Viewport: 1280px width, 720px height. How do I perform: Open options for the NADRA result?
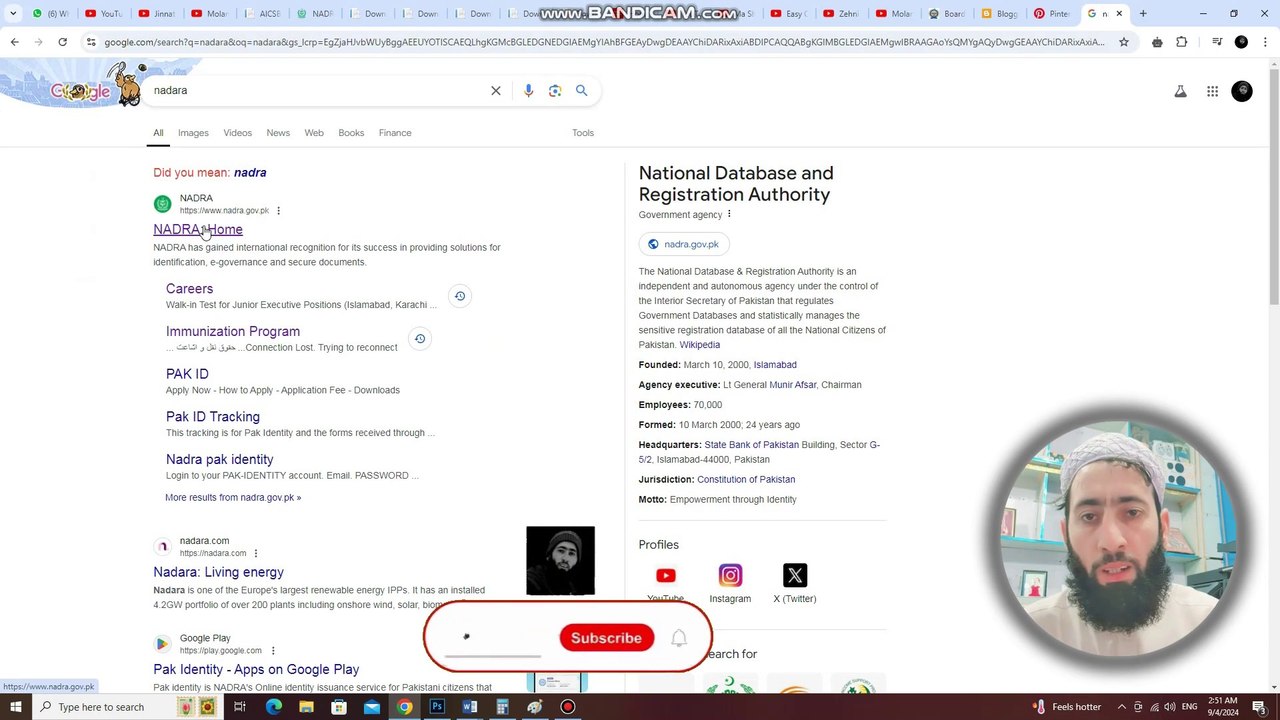(278, 211)
